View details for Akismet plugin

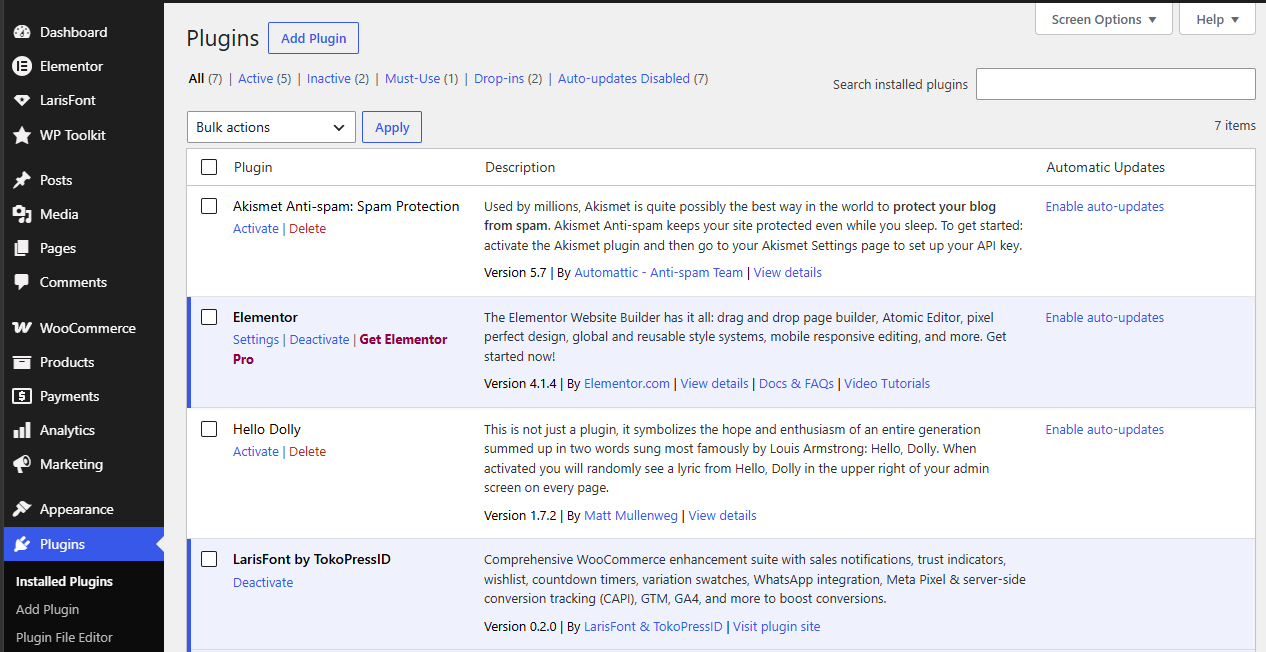point(788,272)
